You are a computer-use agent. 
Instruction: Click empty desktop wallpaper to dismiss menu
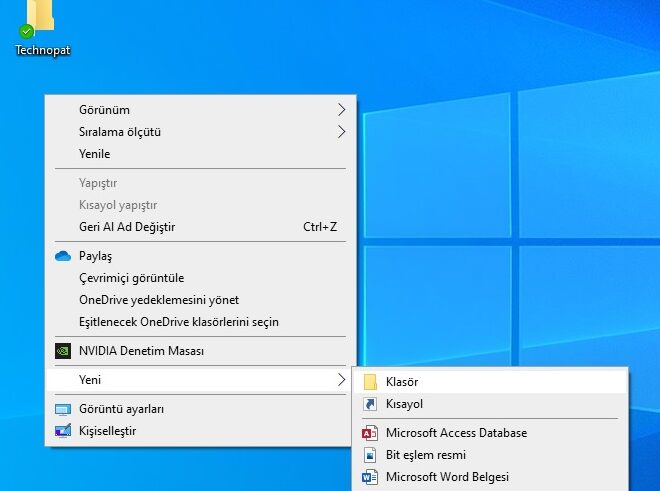pos(500,200)
